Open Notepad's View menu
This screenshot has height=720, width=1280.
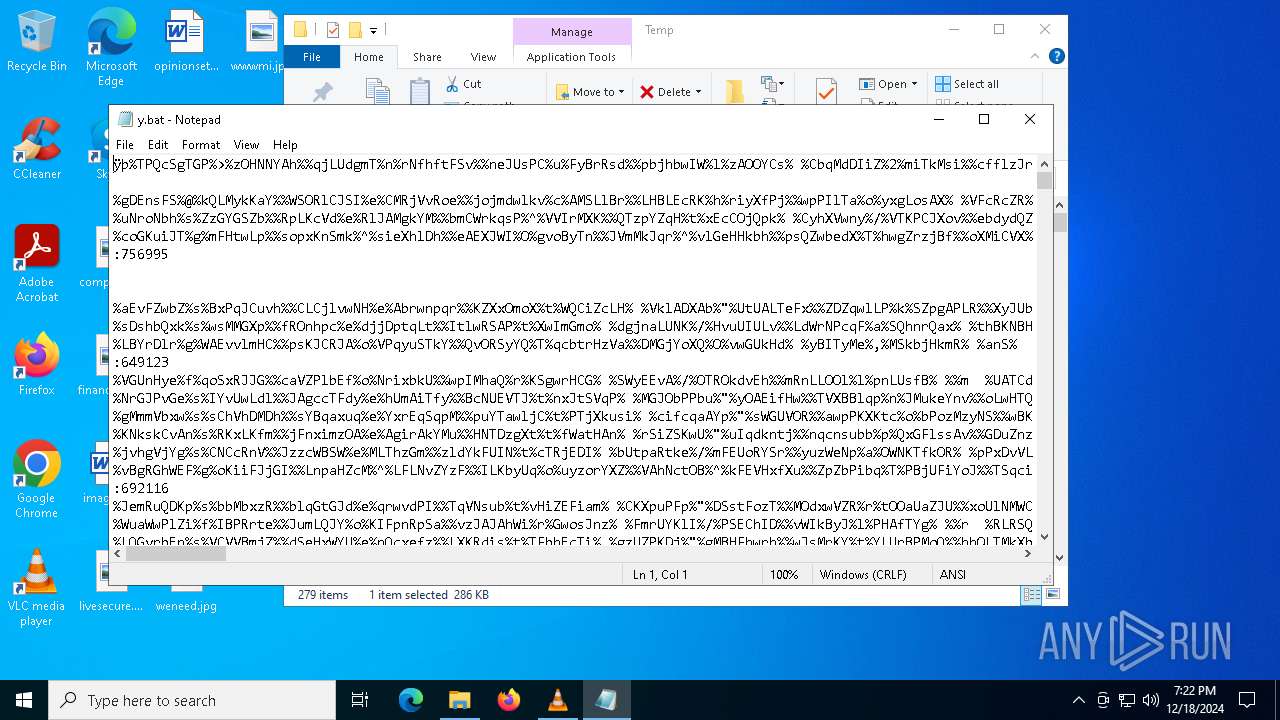(246, 145)
